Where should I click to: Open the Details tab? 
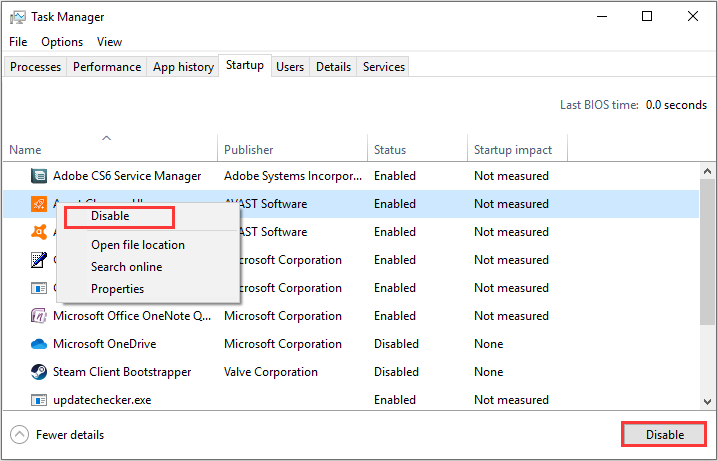333,67
